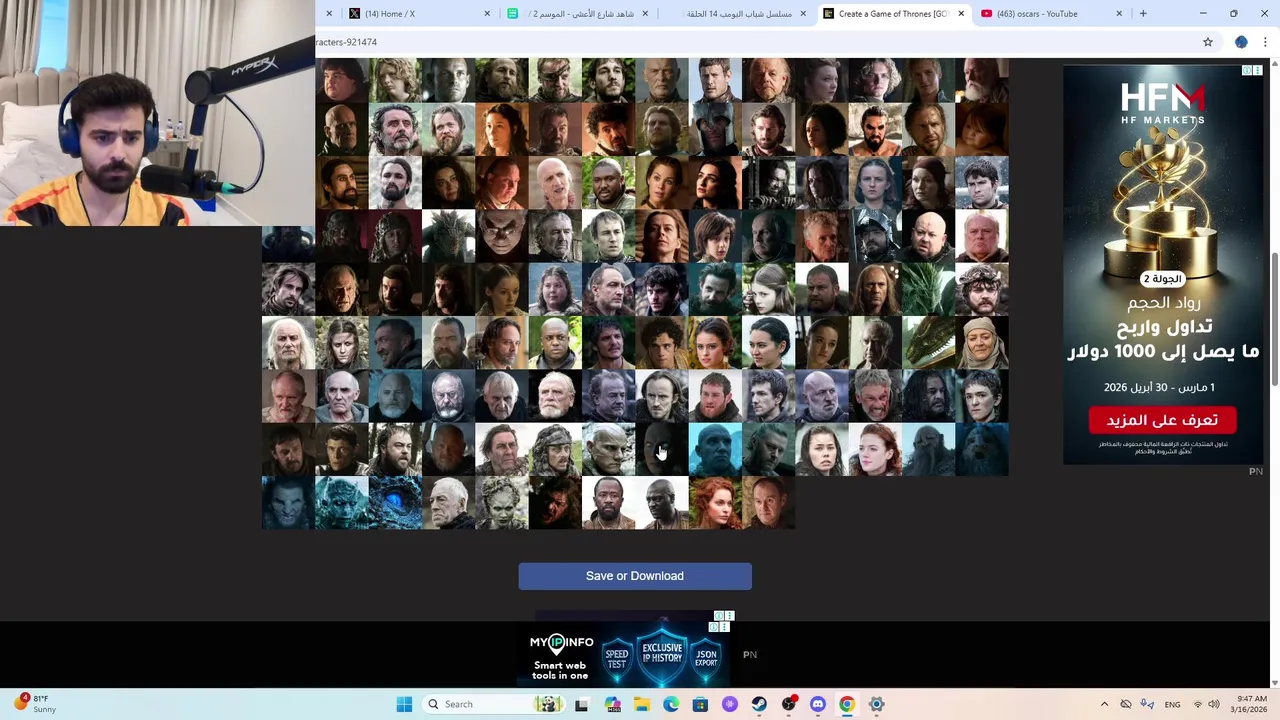Open Settings gear on taskbar
This screenshot has height=720, width=1280.
click(x=877, y=704)
